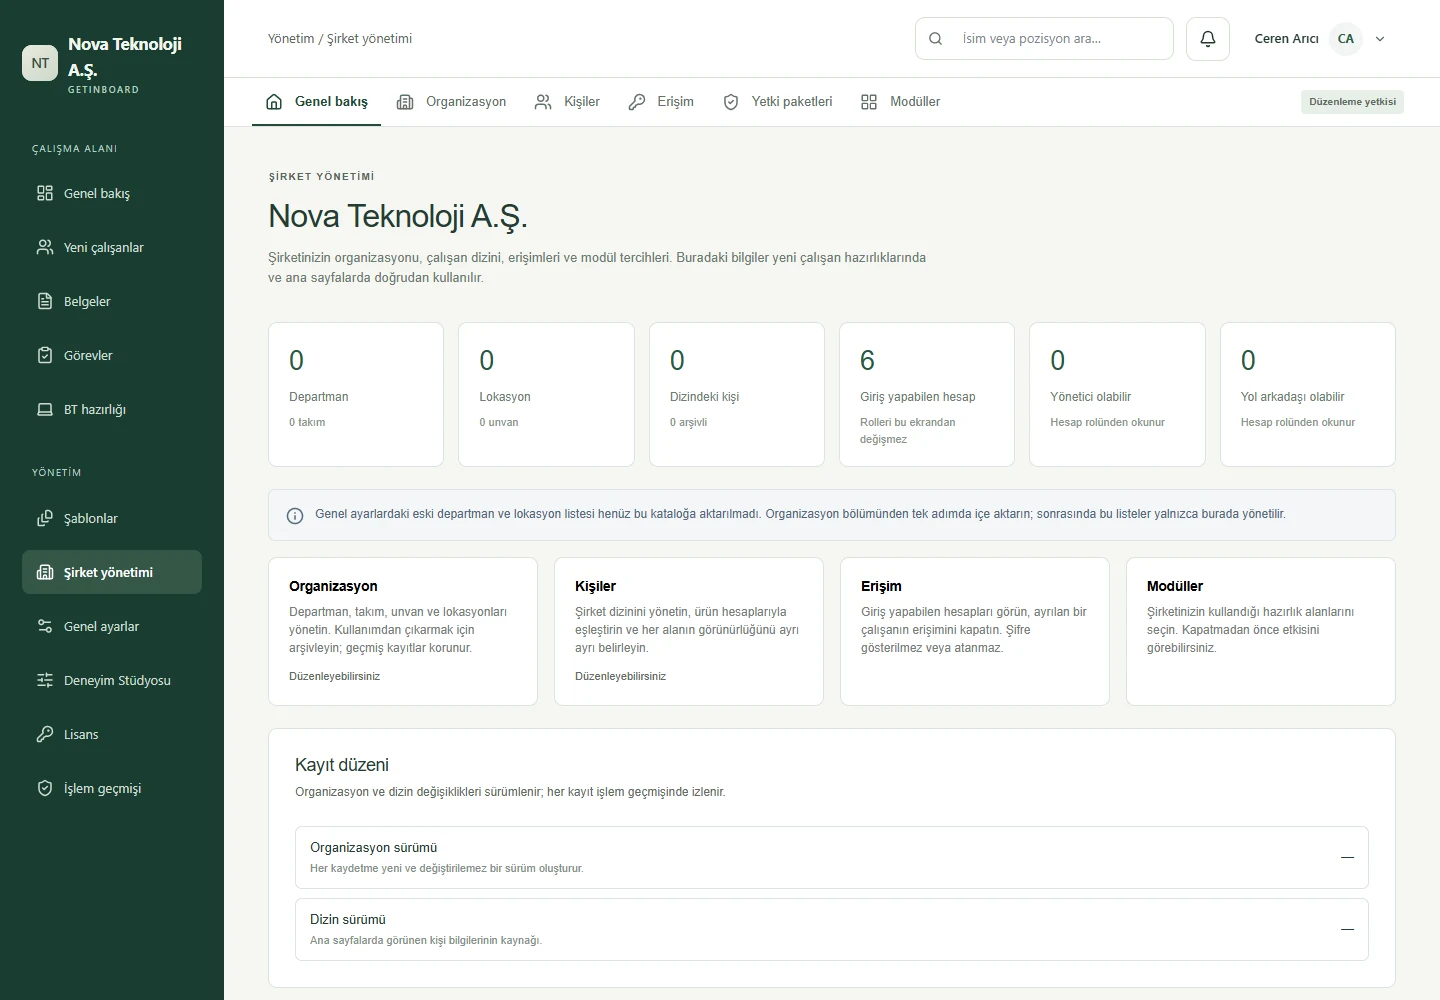Open the Kişiler card

689,631
